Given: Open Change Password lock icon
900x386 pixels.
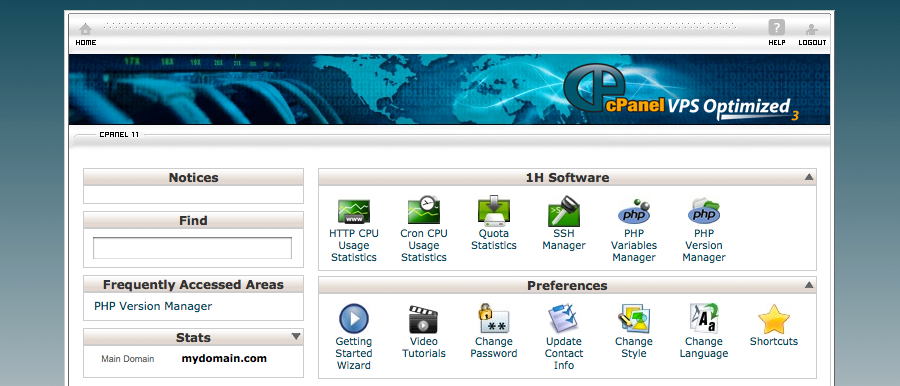Looking at the screenshot, I should [494, 319].
